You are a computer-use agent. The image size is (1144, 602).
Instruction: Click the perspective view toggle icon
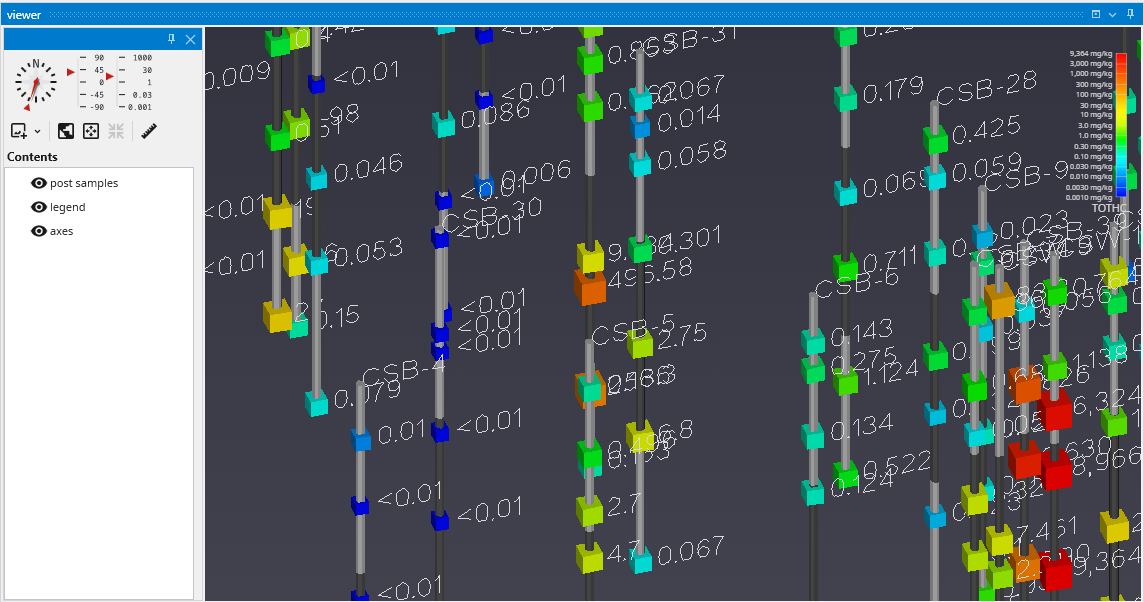[x=65, y=131]
